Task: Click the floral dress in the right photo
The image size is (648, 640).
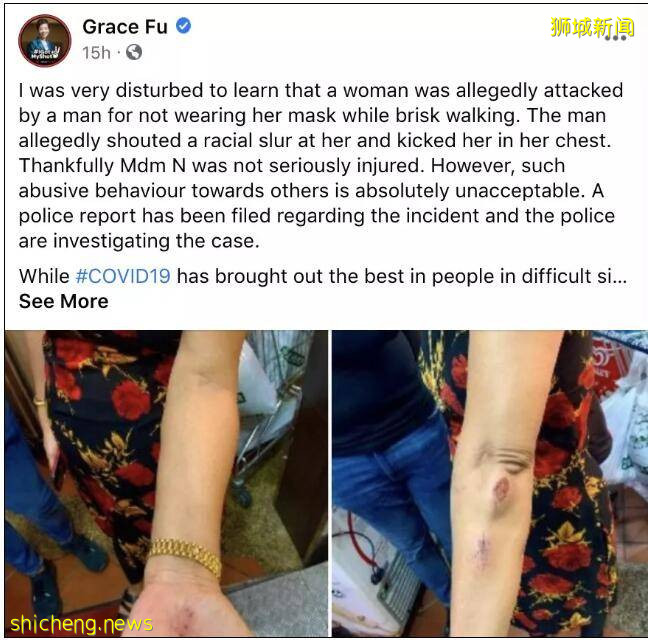Action: click(570, 516)
